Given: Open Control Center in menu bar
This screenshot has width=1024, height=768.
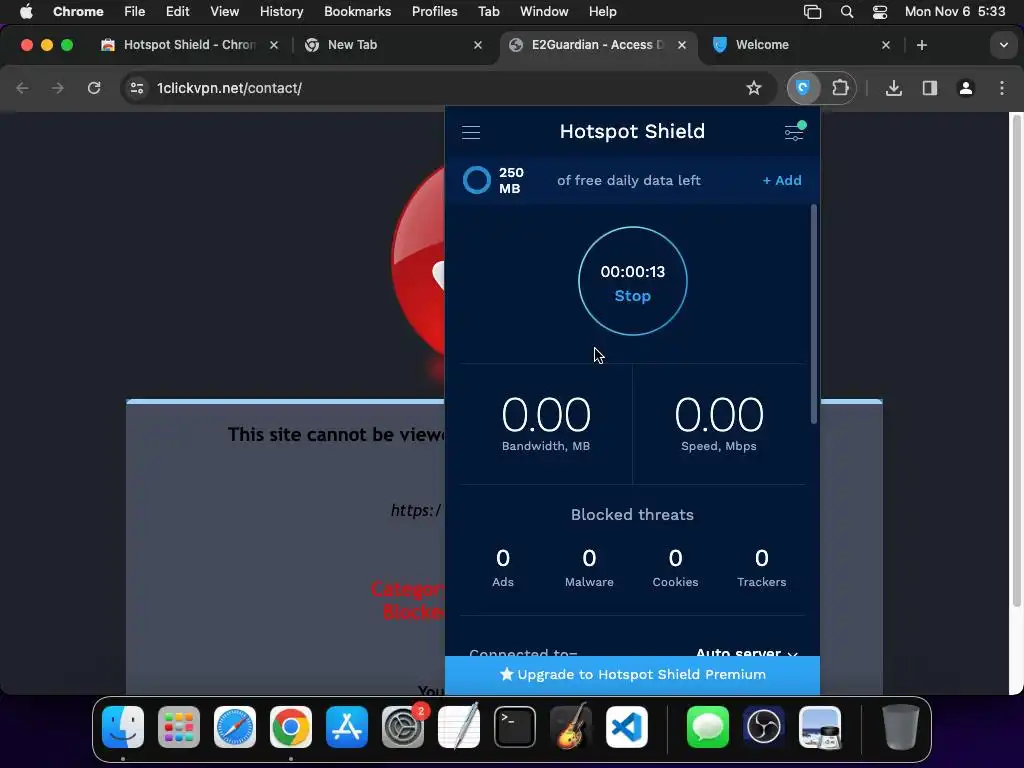Looking at the screenshot, I should point(880,12).
